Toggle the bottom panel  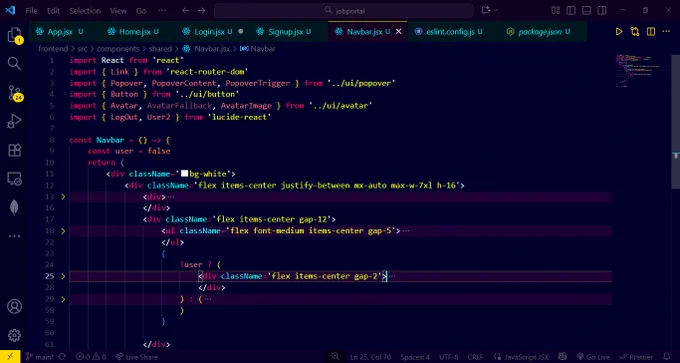[x=586, y=10]
